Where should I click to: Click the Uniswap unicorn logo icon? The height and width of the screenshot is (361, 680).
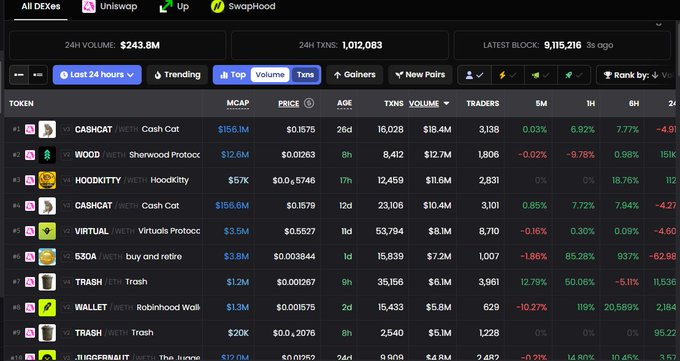click(89, 6)
